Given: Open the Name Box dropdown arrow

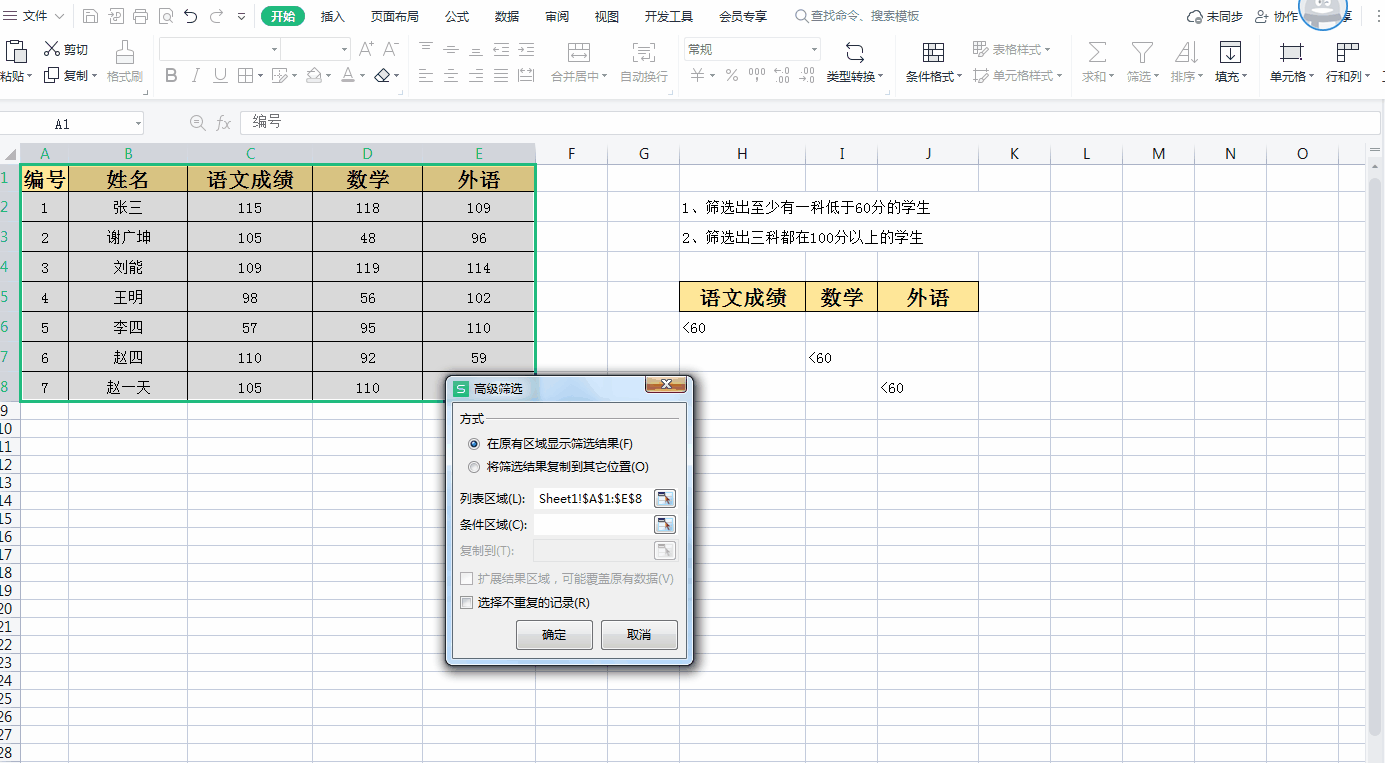Looking at the screenshot, I should coord(138,124).
